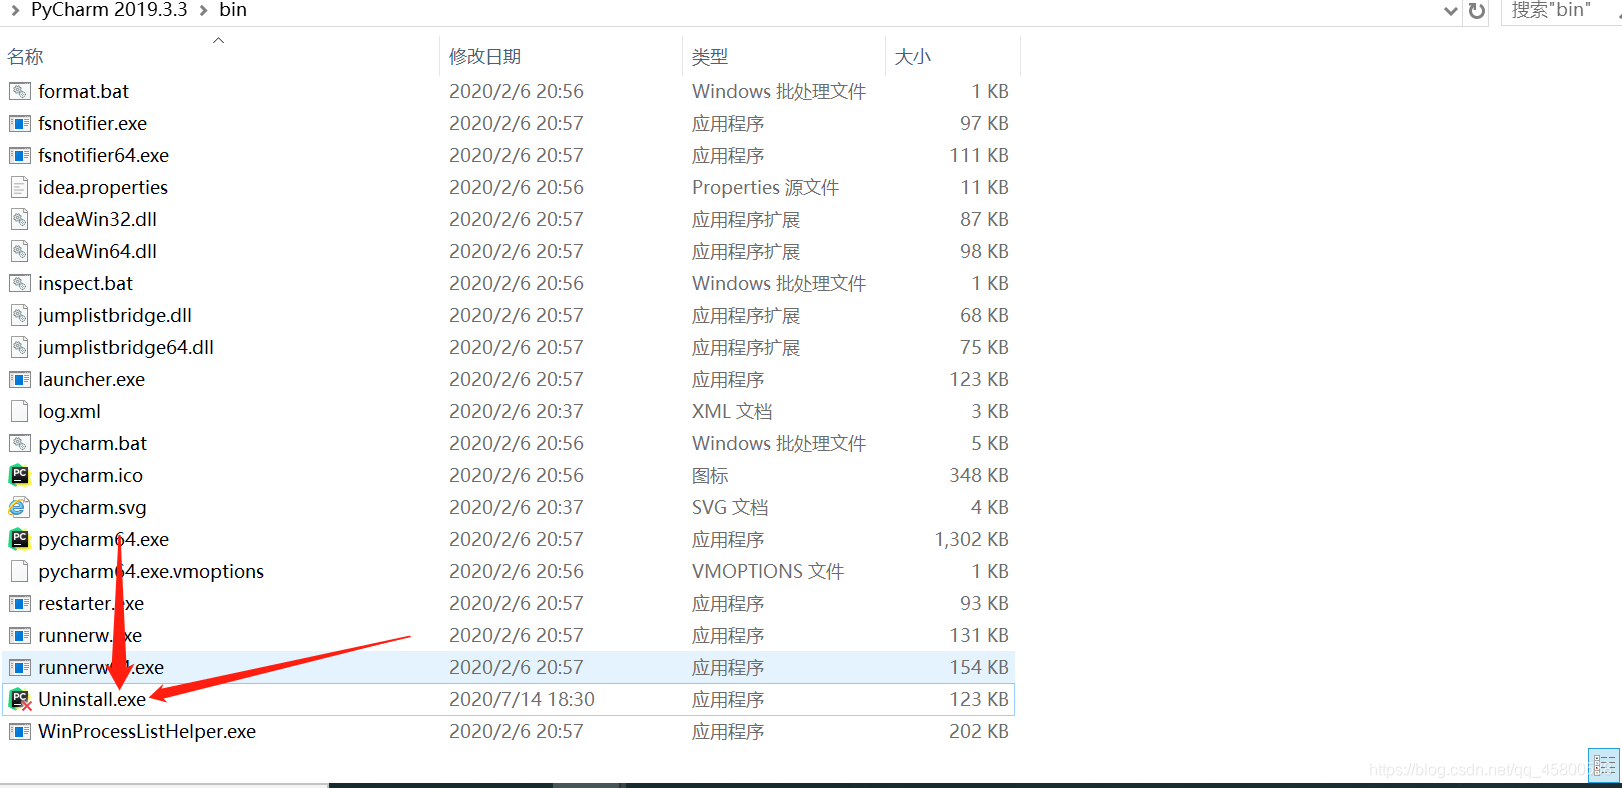Sort files by the 名称 column header

pyautogui.click(x=26, y=57)
